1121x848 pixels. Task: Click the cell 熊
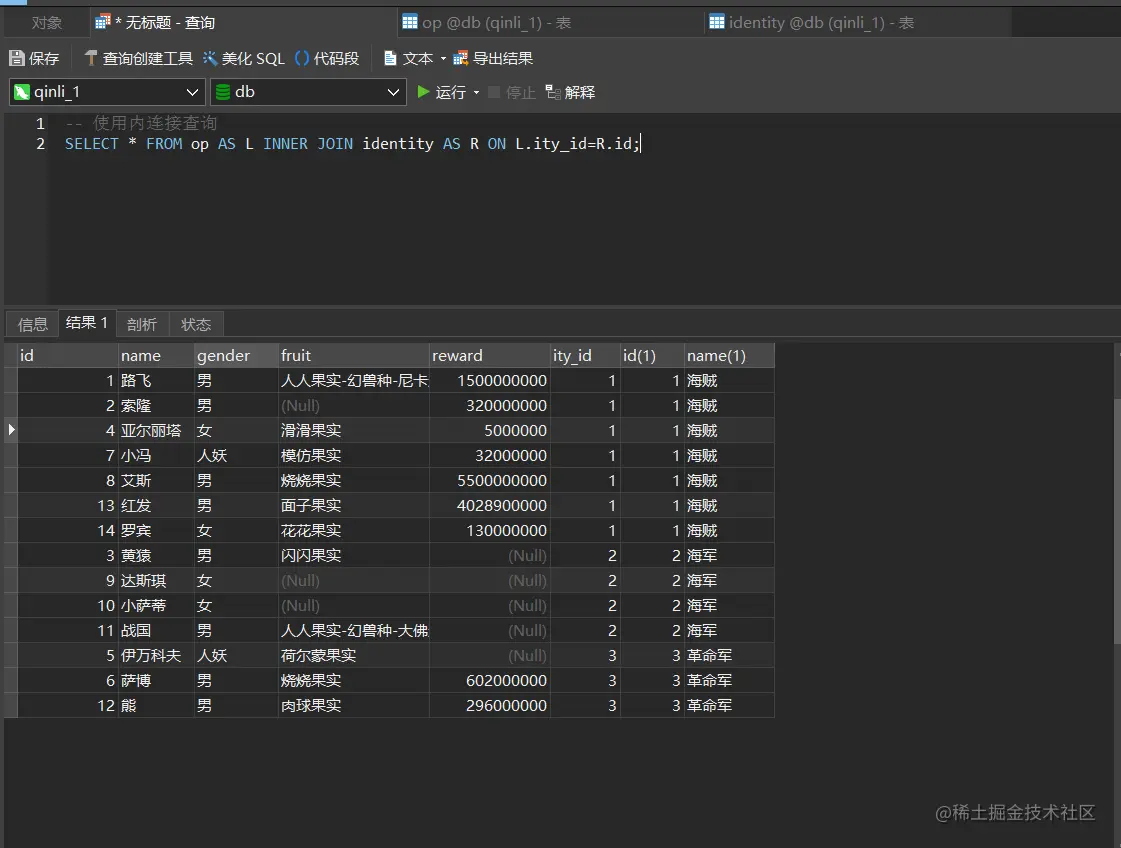[x=157, y=706]
